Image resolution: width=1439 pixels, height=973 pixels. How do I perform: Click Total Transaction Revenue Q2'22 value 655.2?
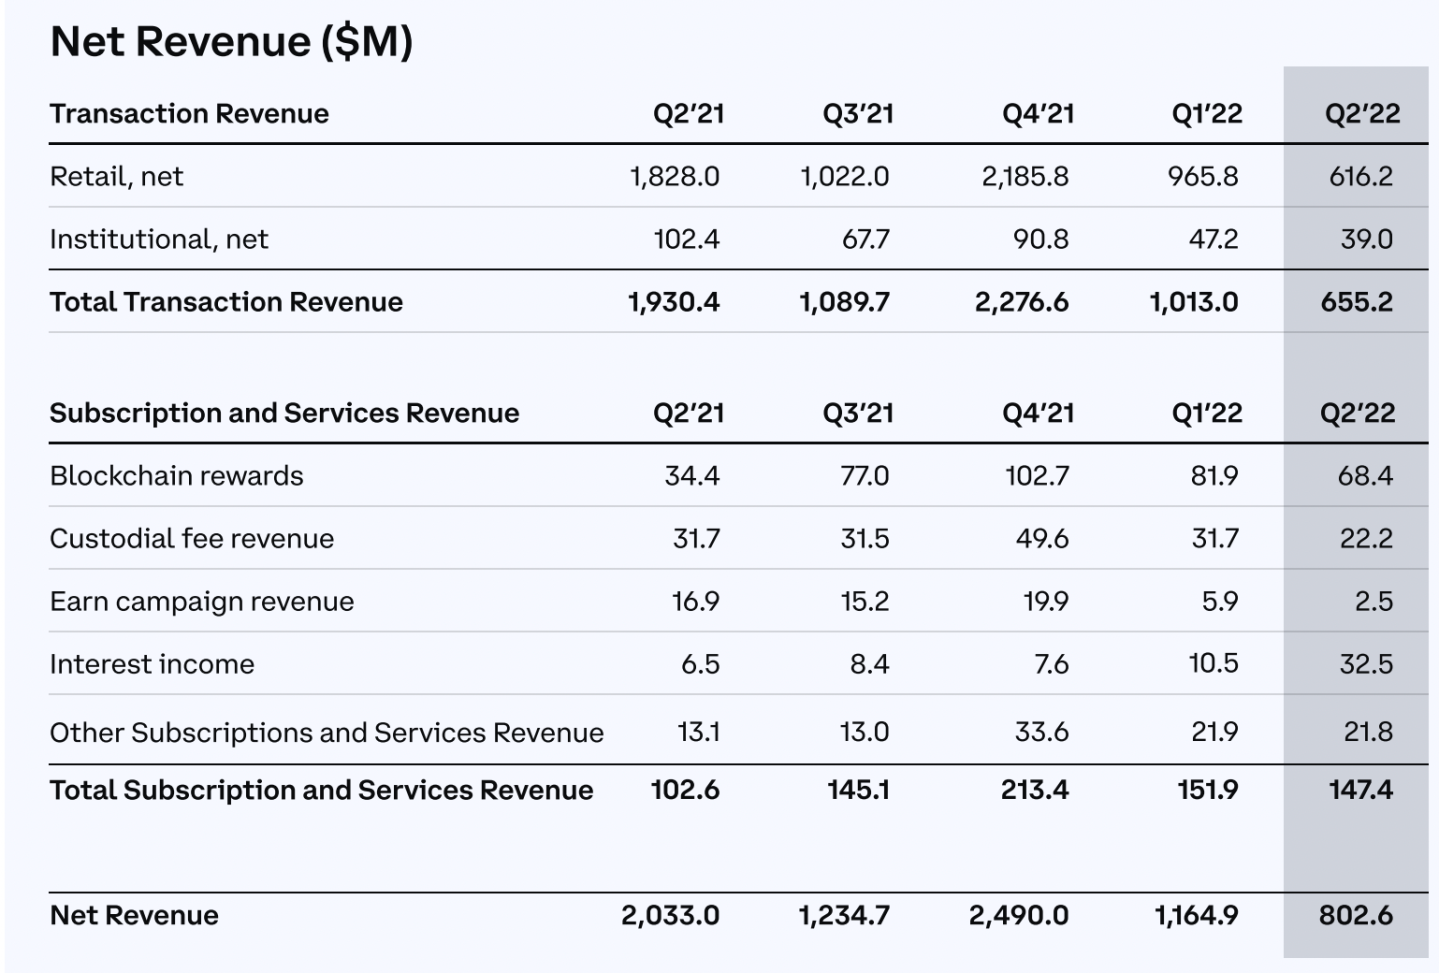coord(1356,302)
